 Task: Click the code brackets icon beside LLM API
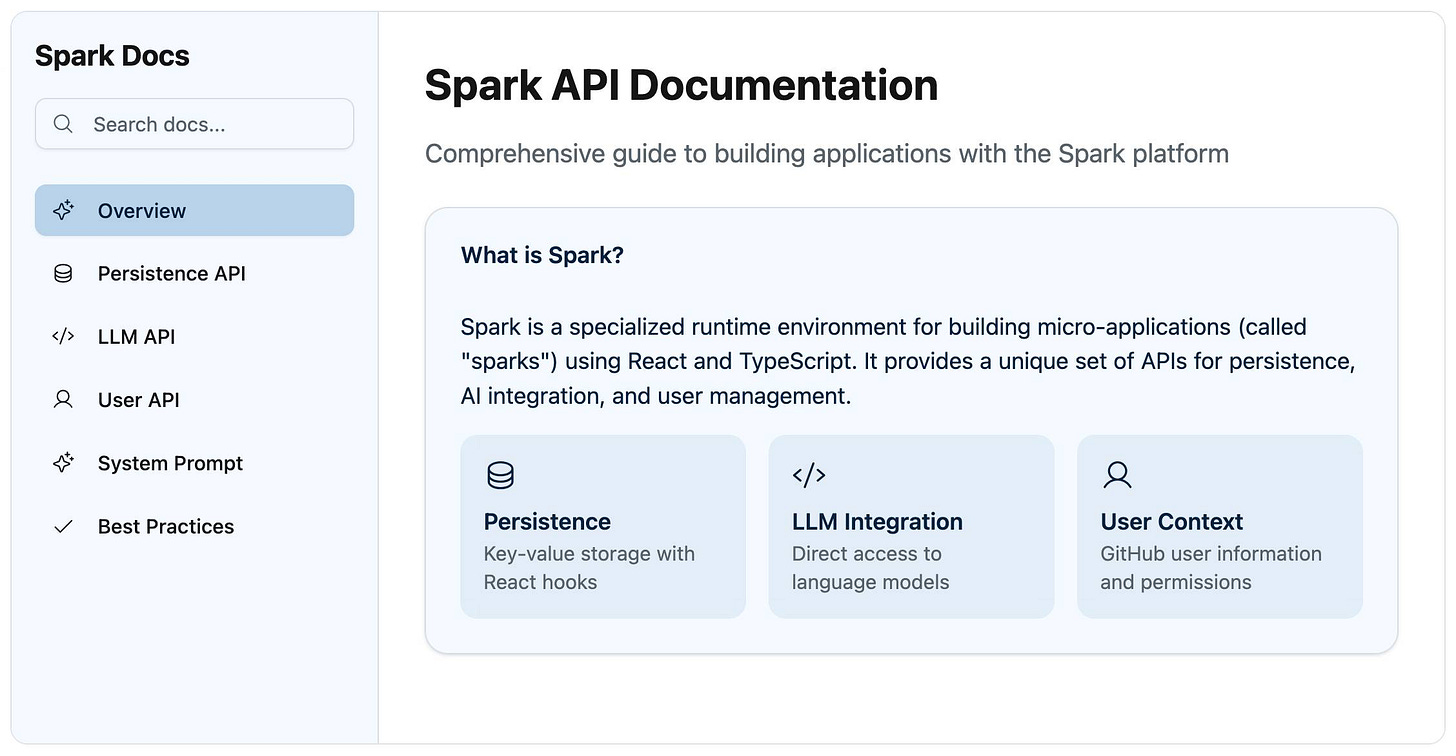pos(63,336)
